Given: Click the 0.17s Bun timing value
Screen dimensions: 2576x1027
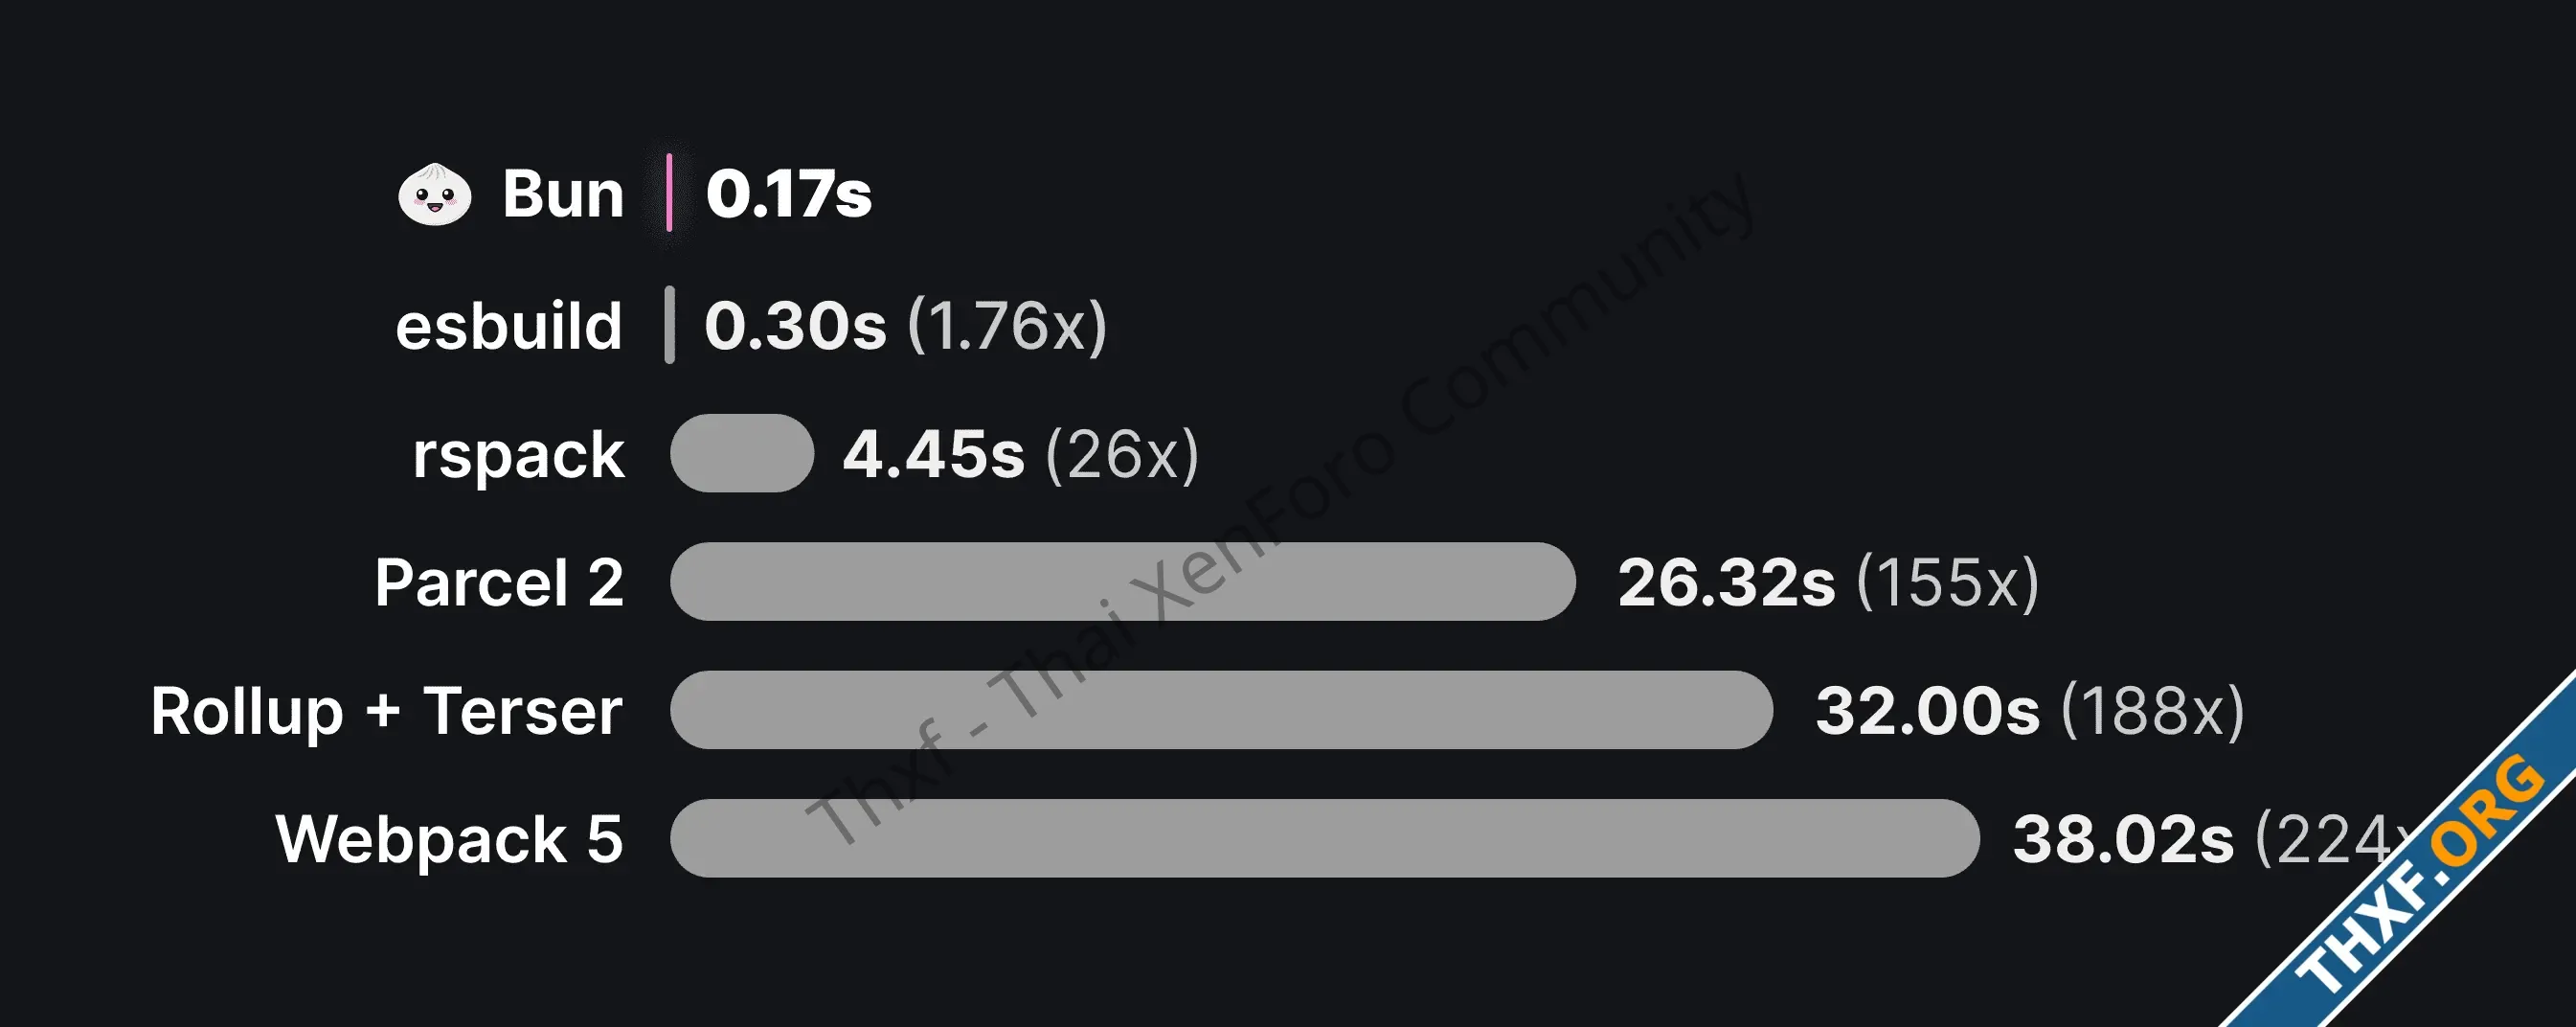Looking at the screenshot, I should pos(789,194).
